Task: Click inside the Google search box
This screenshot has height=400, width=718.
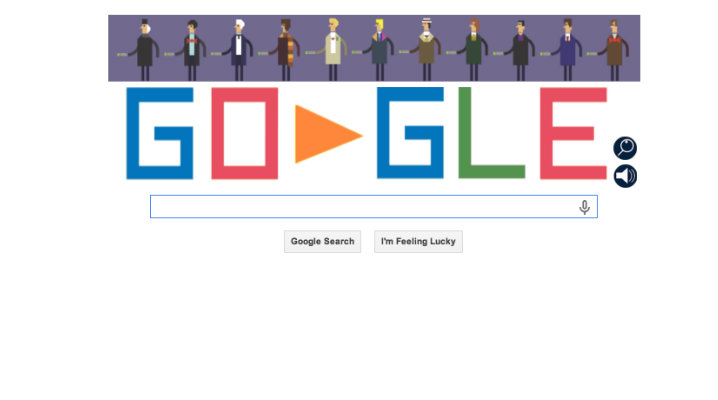Action: click(x=374, y=207)
